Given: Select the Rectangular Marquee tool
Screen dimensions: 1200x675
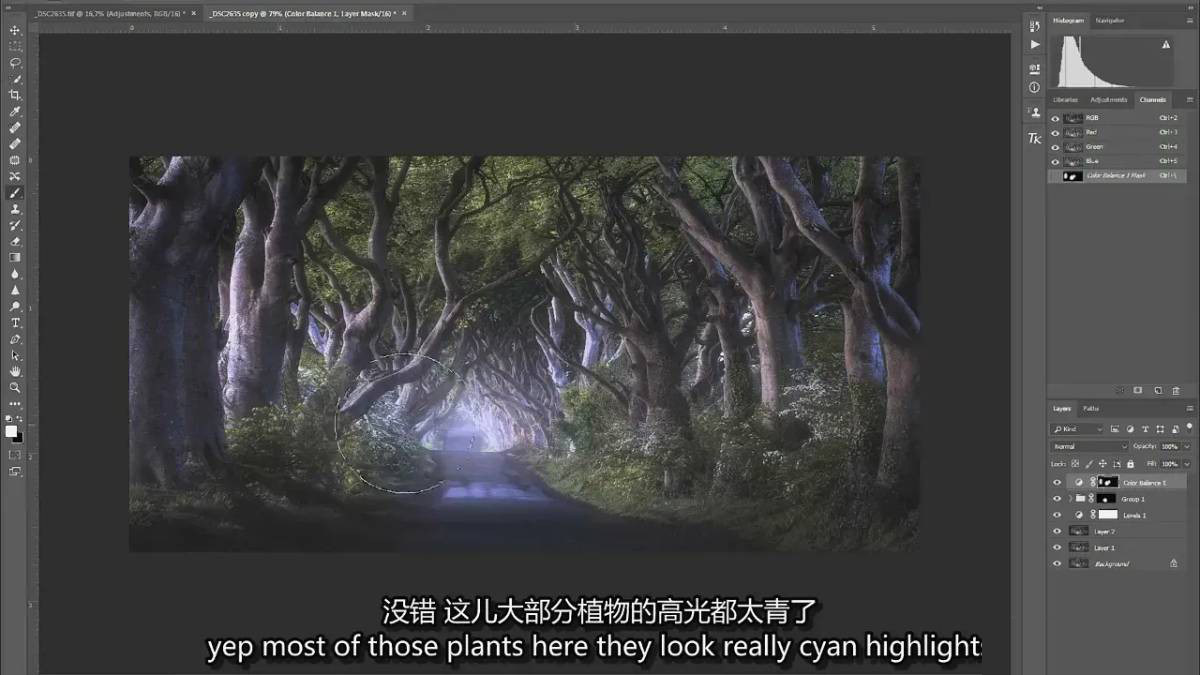Looking at the screenshot, I should click(15, 46).
